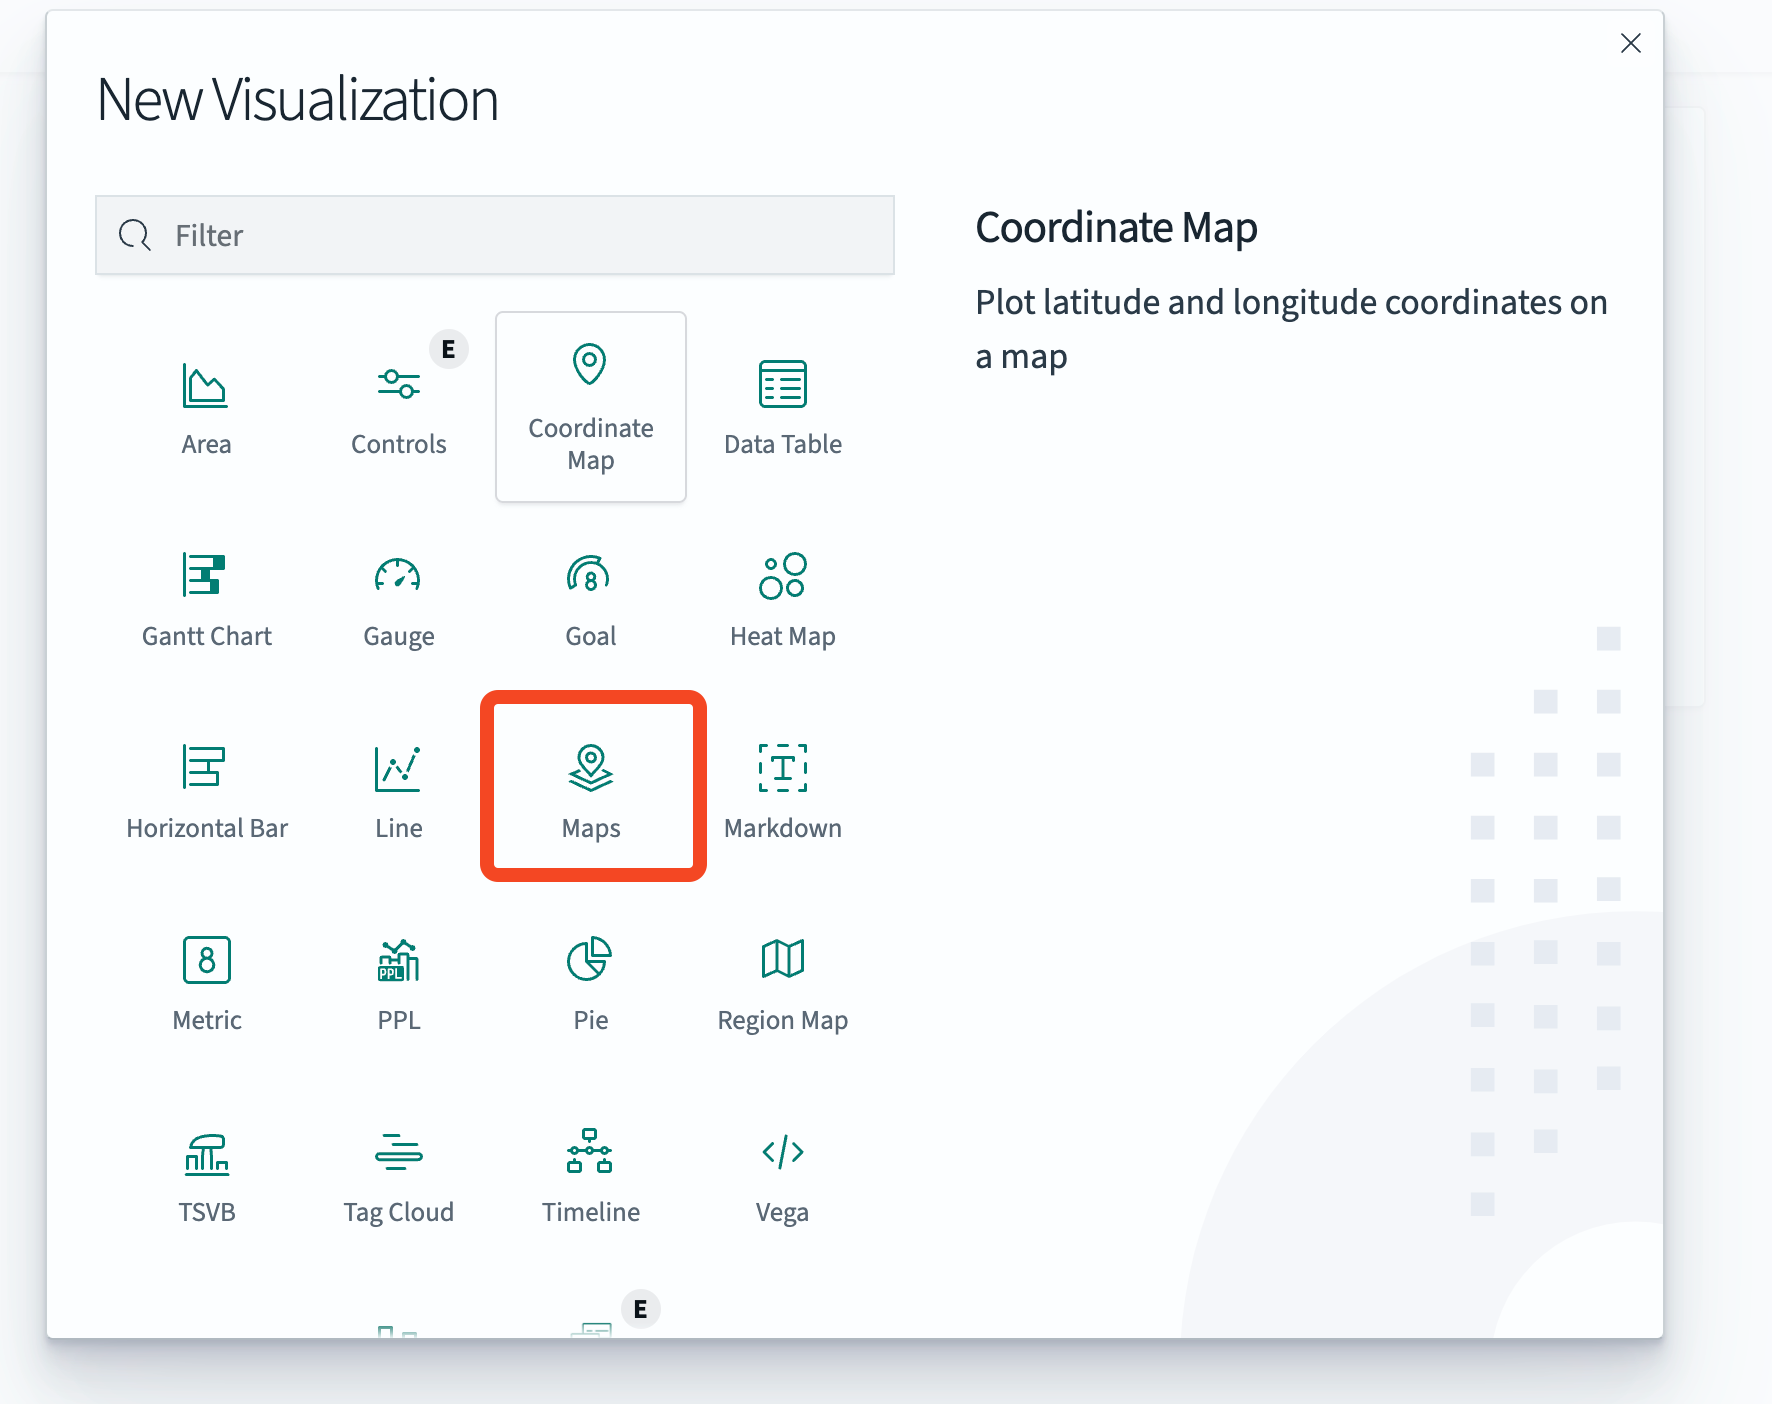Pick the Heat Map bubbles icon
The image size is (1772, 1404).
pyautogui.click(x=782, y=575)
